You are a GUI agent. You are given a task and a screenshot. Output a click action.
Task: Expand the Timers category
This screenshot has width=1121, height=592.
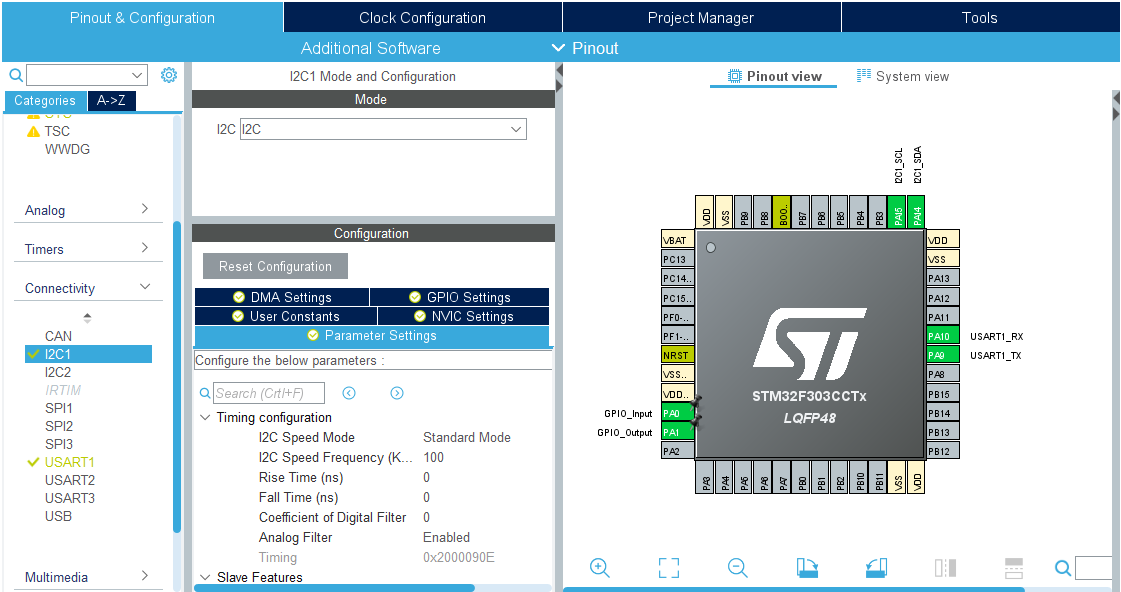click(x=86, y=249)
